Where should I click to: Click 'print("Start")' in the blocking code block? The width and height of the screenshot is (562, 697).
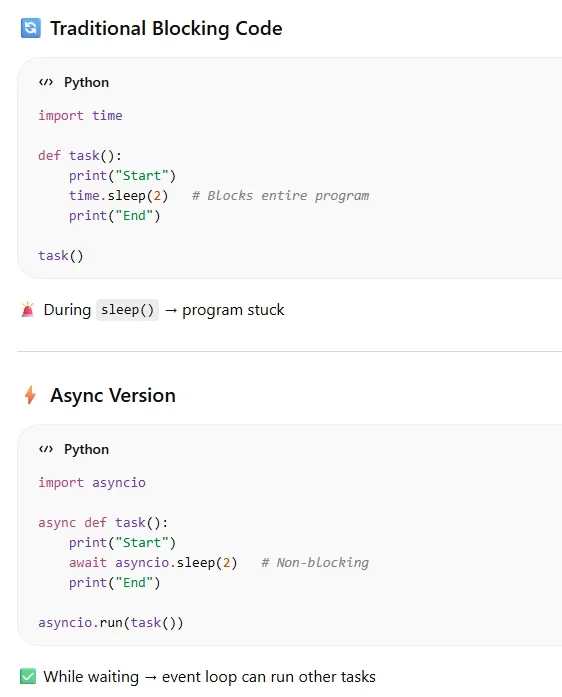click(x=122, y=176)
